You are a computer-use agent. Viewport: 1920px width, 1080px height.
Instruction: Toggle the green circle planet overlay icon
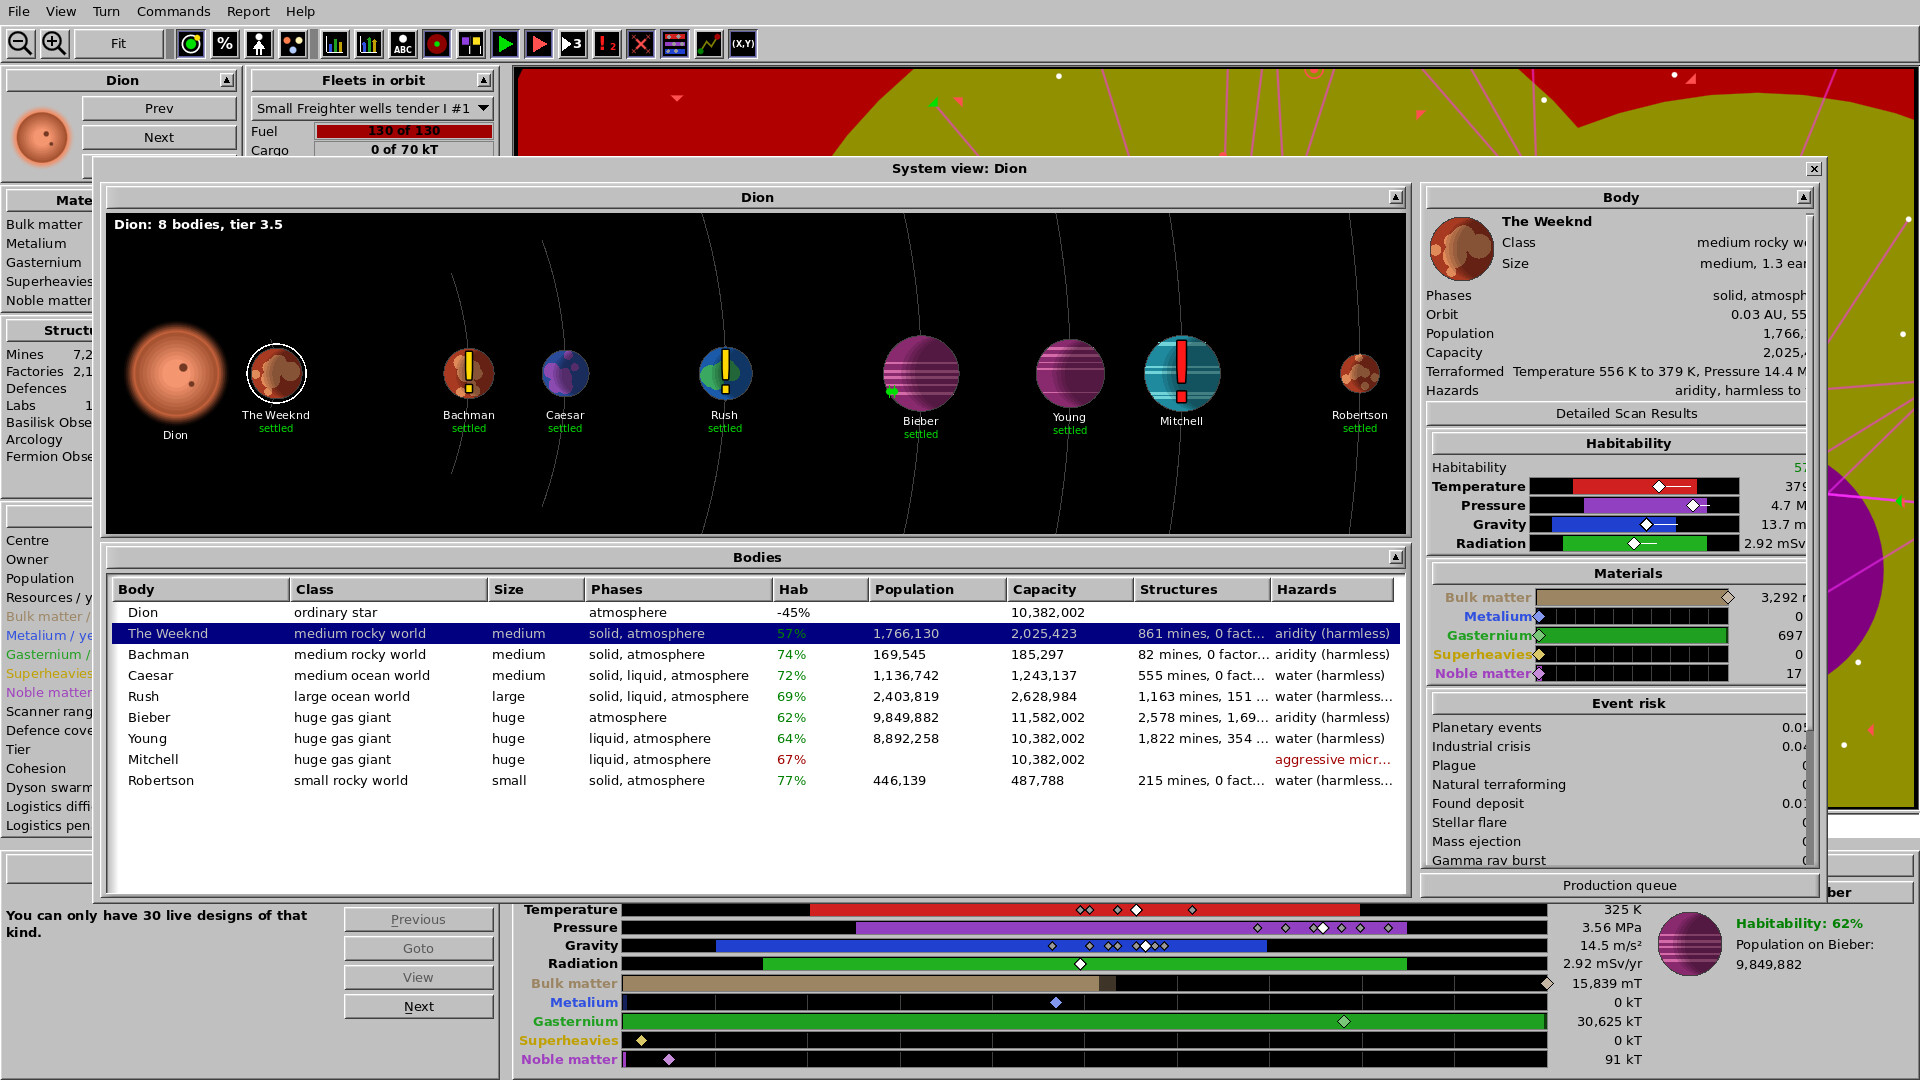191,44
